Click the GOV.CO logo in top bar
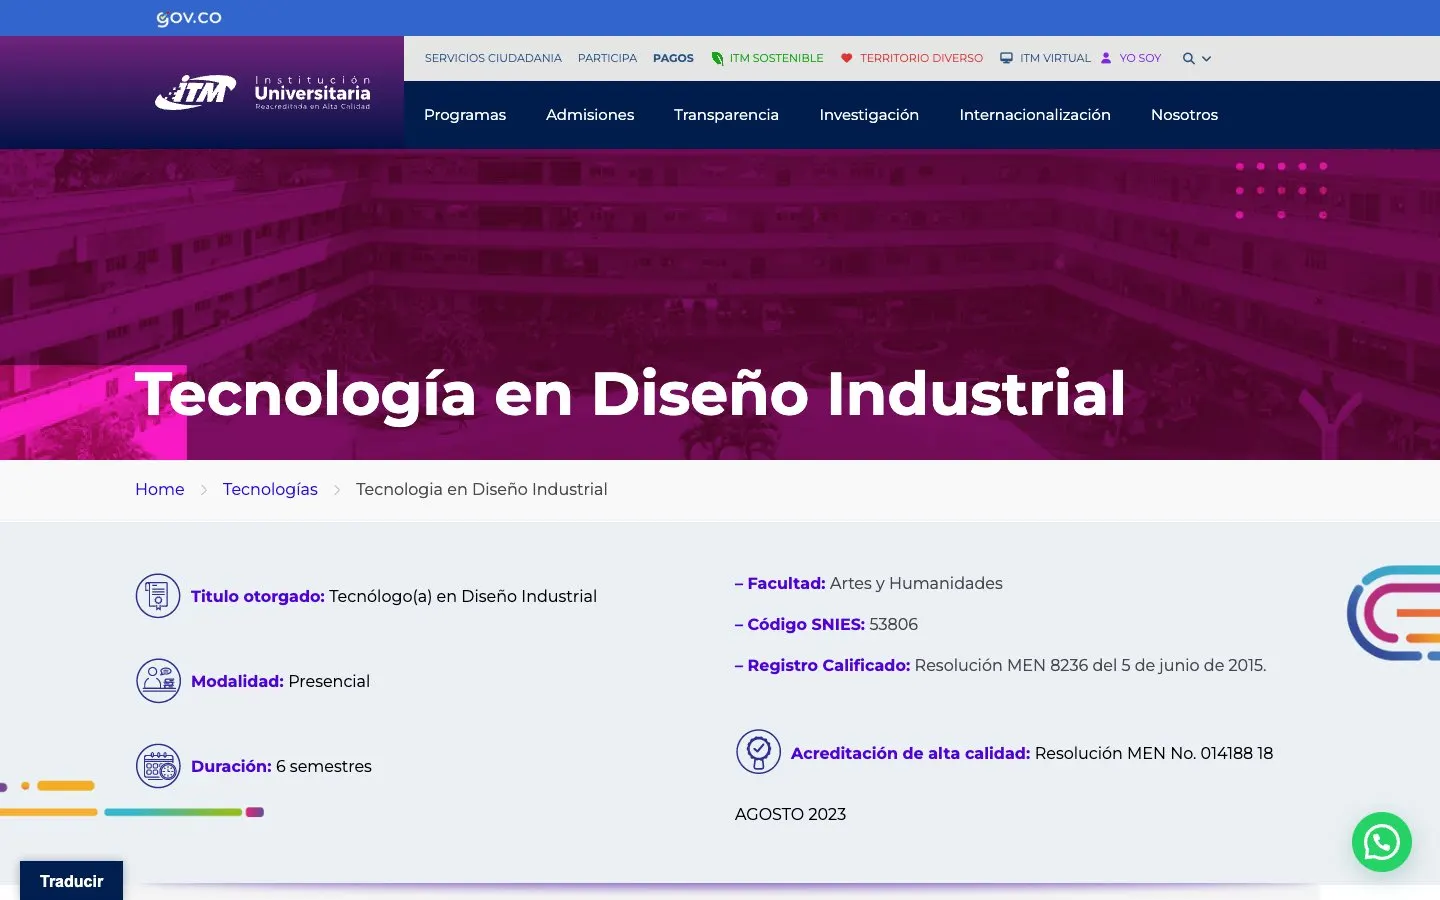This screenshot has width=1440, height=900. (x=189, y=18)
